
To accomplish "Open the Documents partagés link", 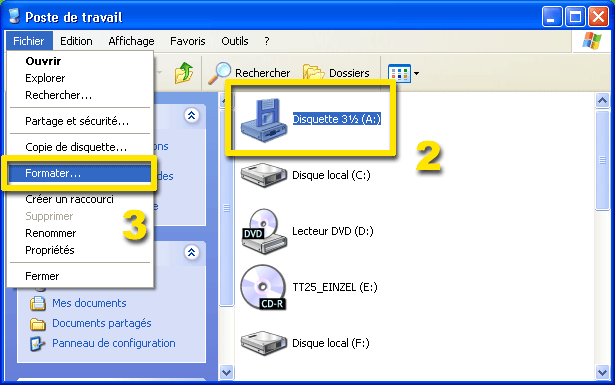I will point(102,323).
